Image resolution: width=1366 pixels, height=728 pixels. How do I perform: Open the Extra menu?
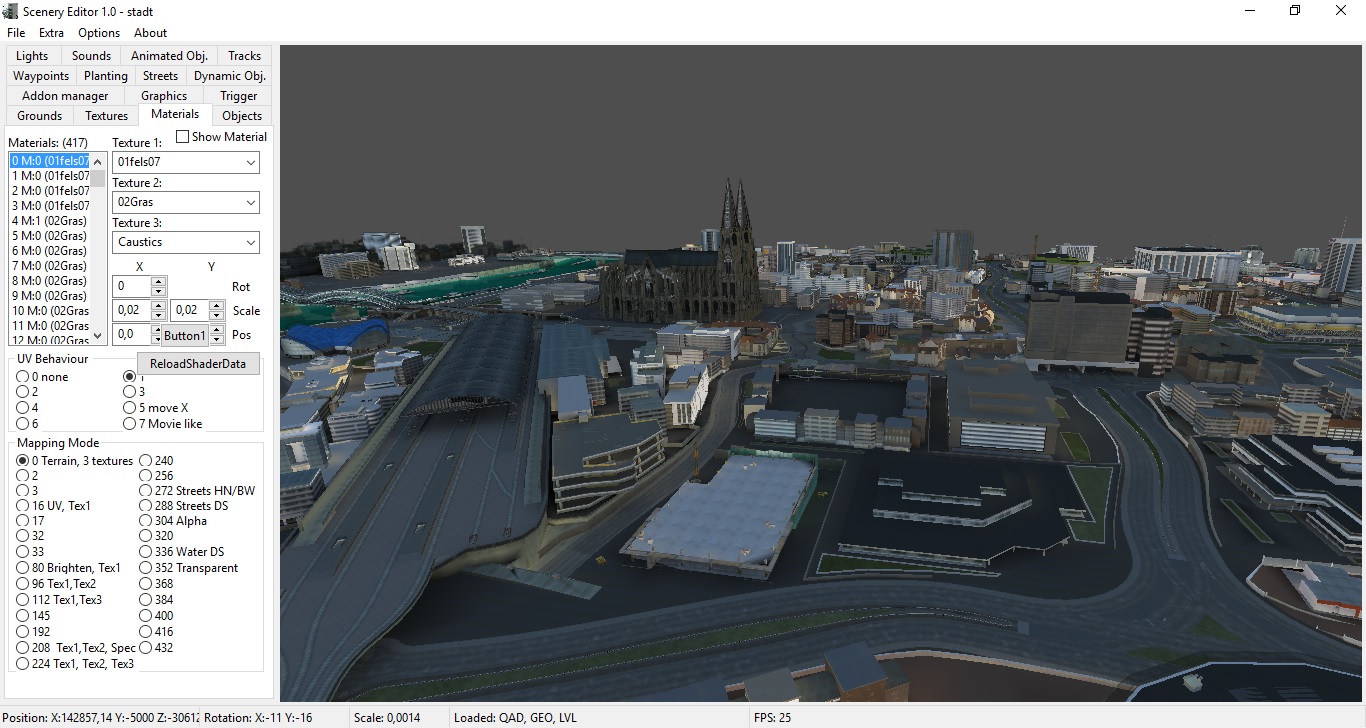pyautogui.click(x=52, y=33)
